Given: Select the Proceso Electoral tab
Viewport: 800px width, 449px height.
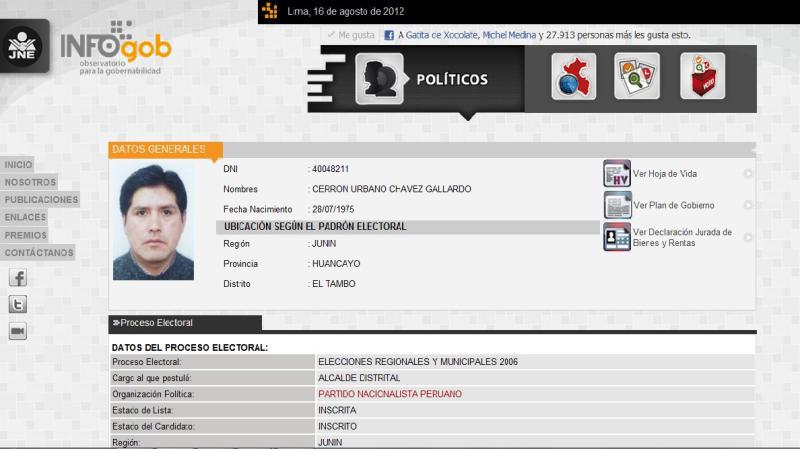Looking at the screenshot, I should coord(185,323).
